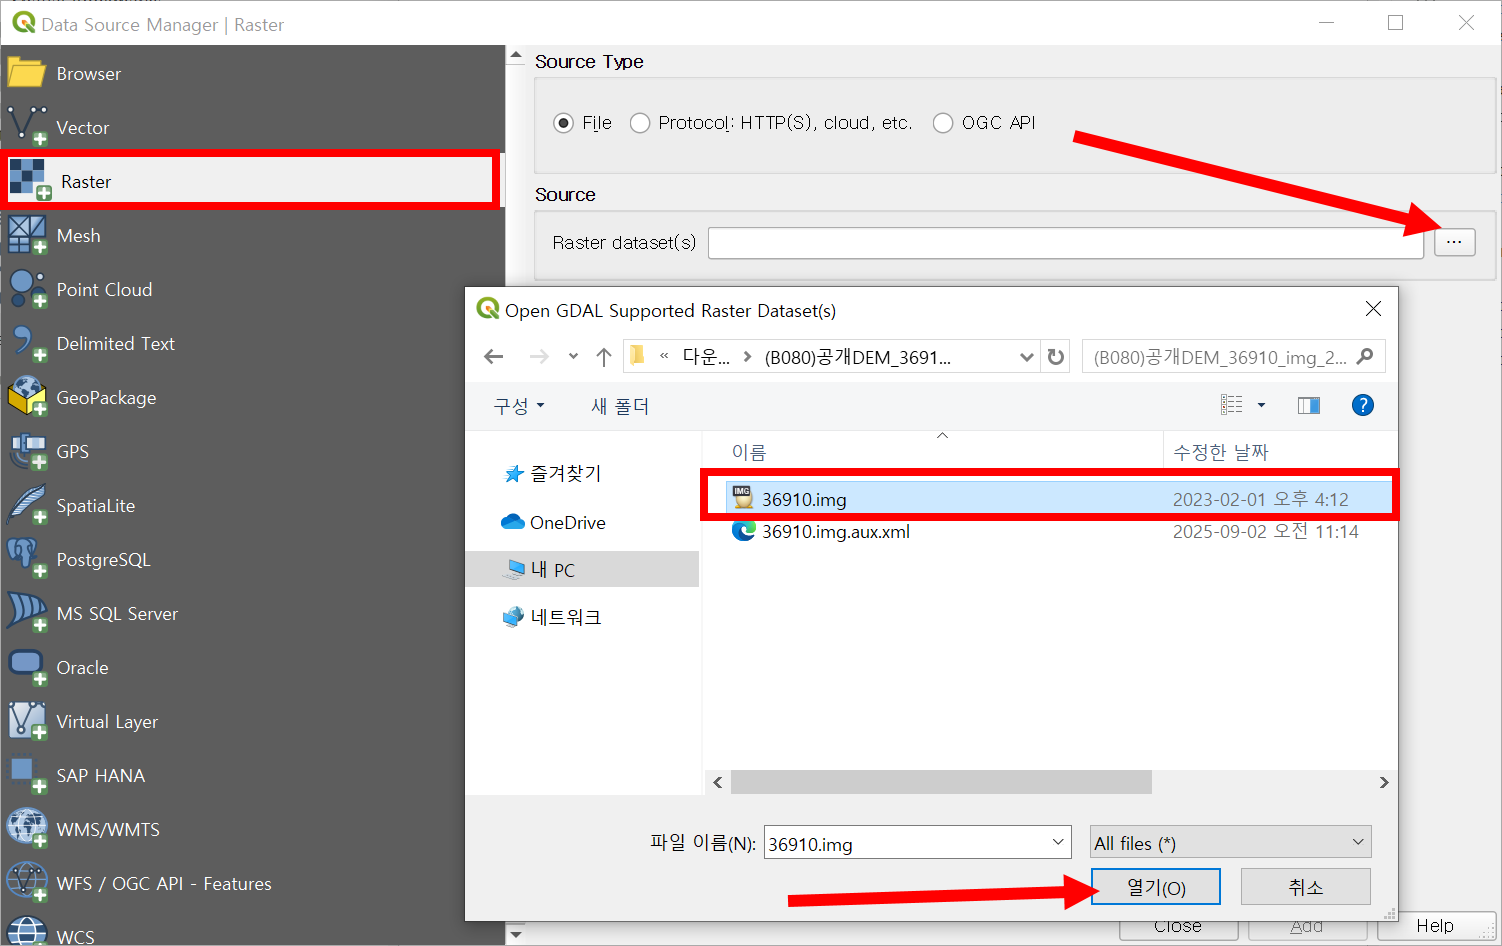Expand the address bar path dropdown
Screen dimensions: 1502x946
pos(1027,357)
